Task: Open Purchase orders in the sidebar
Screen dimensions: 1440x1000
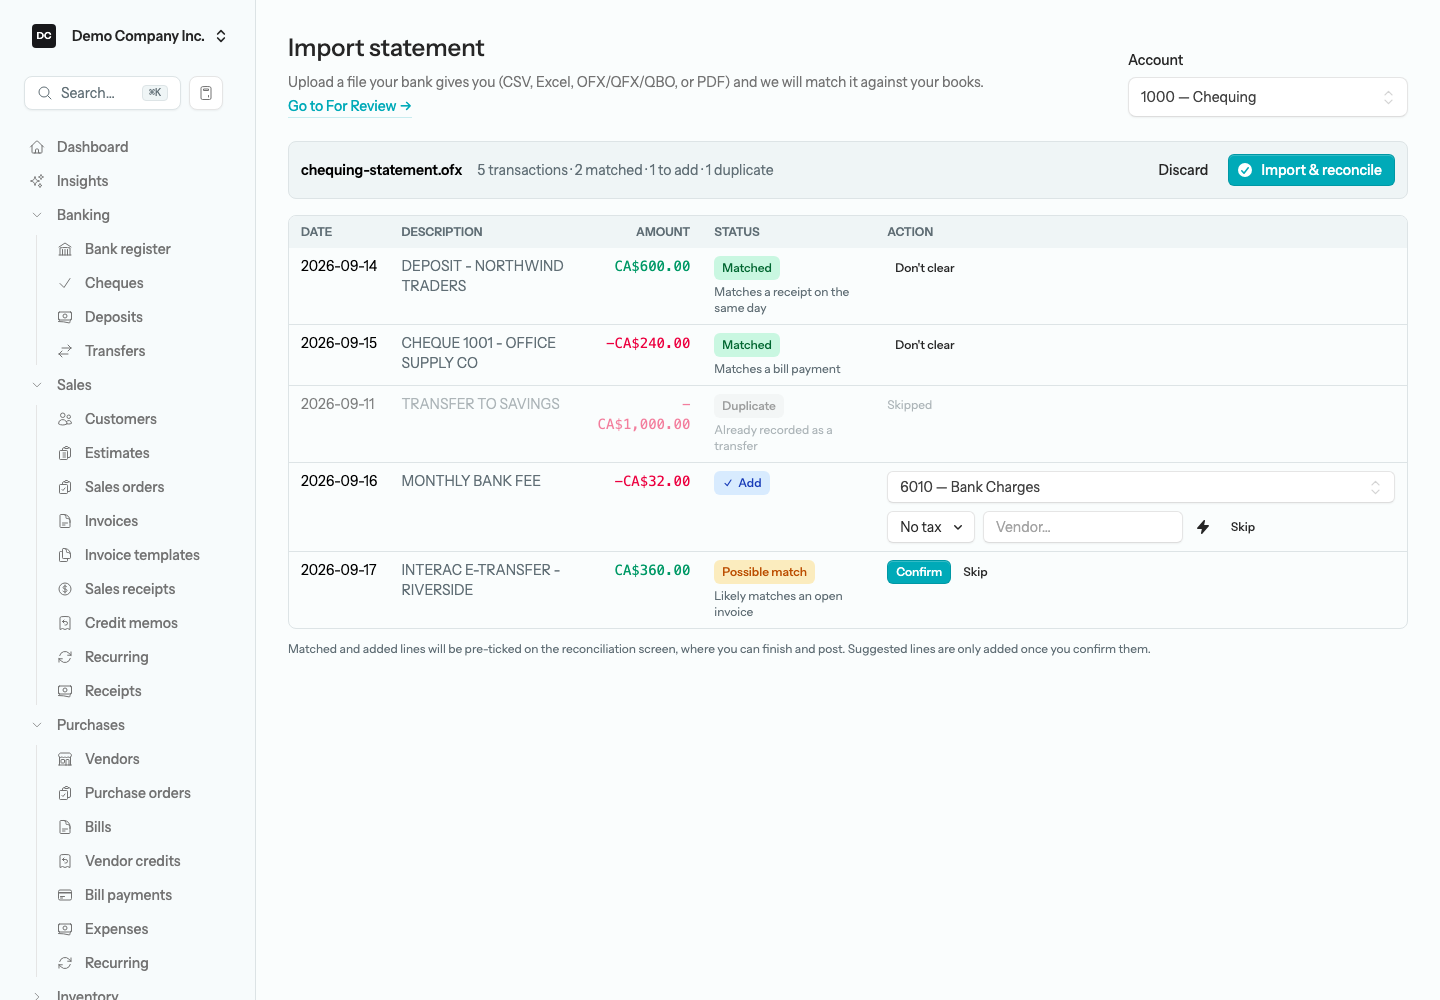Action: [138, 793]
